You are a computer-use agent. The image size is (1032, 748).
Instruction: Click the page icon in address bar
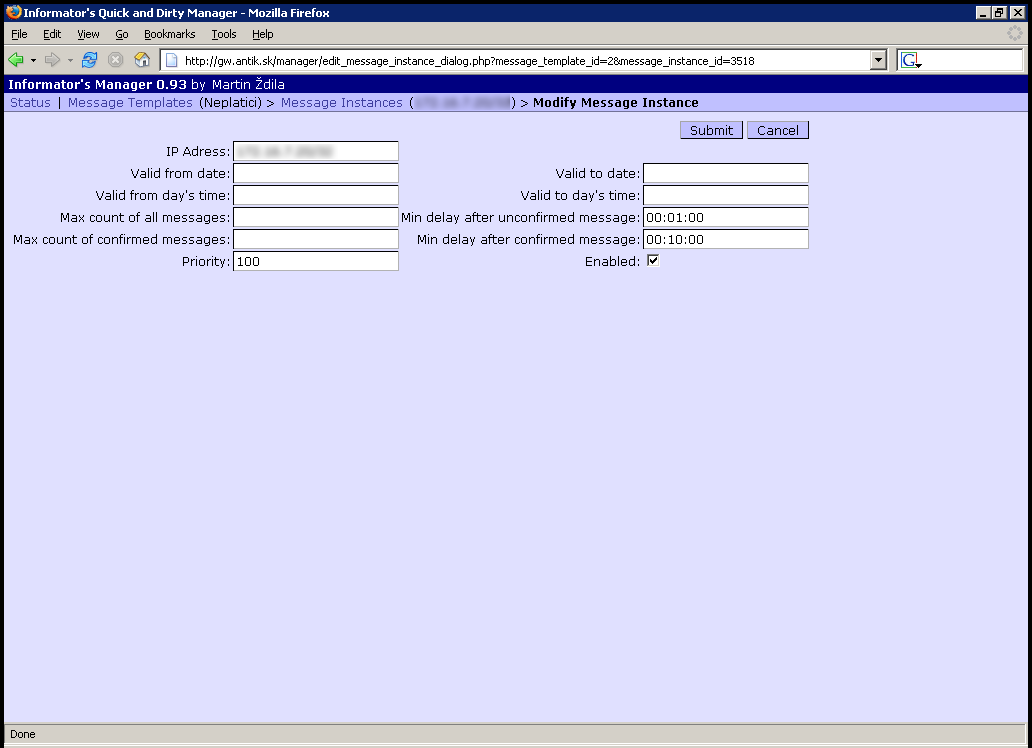click(x=171, y=61)
